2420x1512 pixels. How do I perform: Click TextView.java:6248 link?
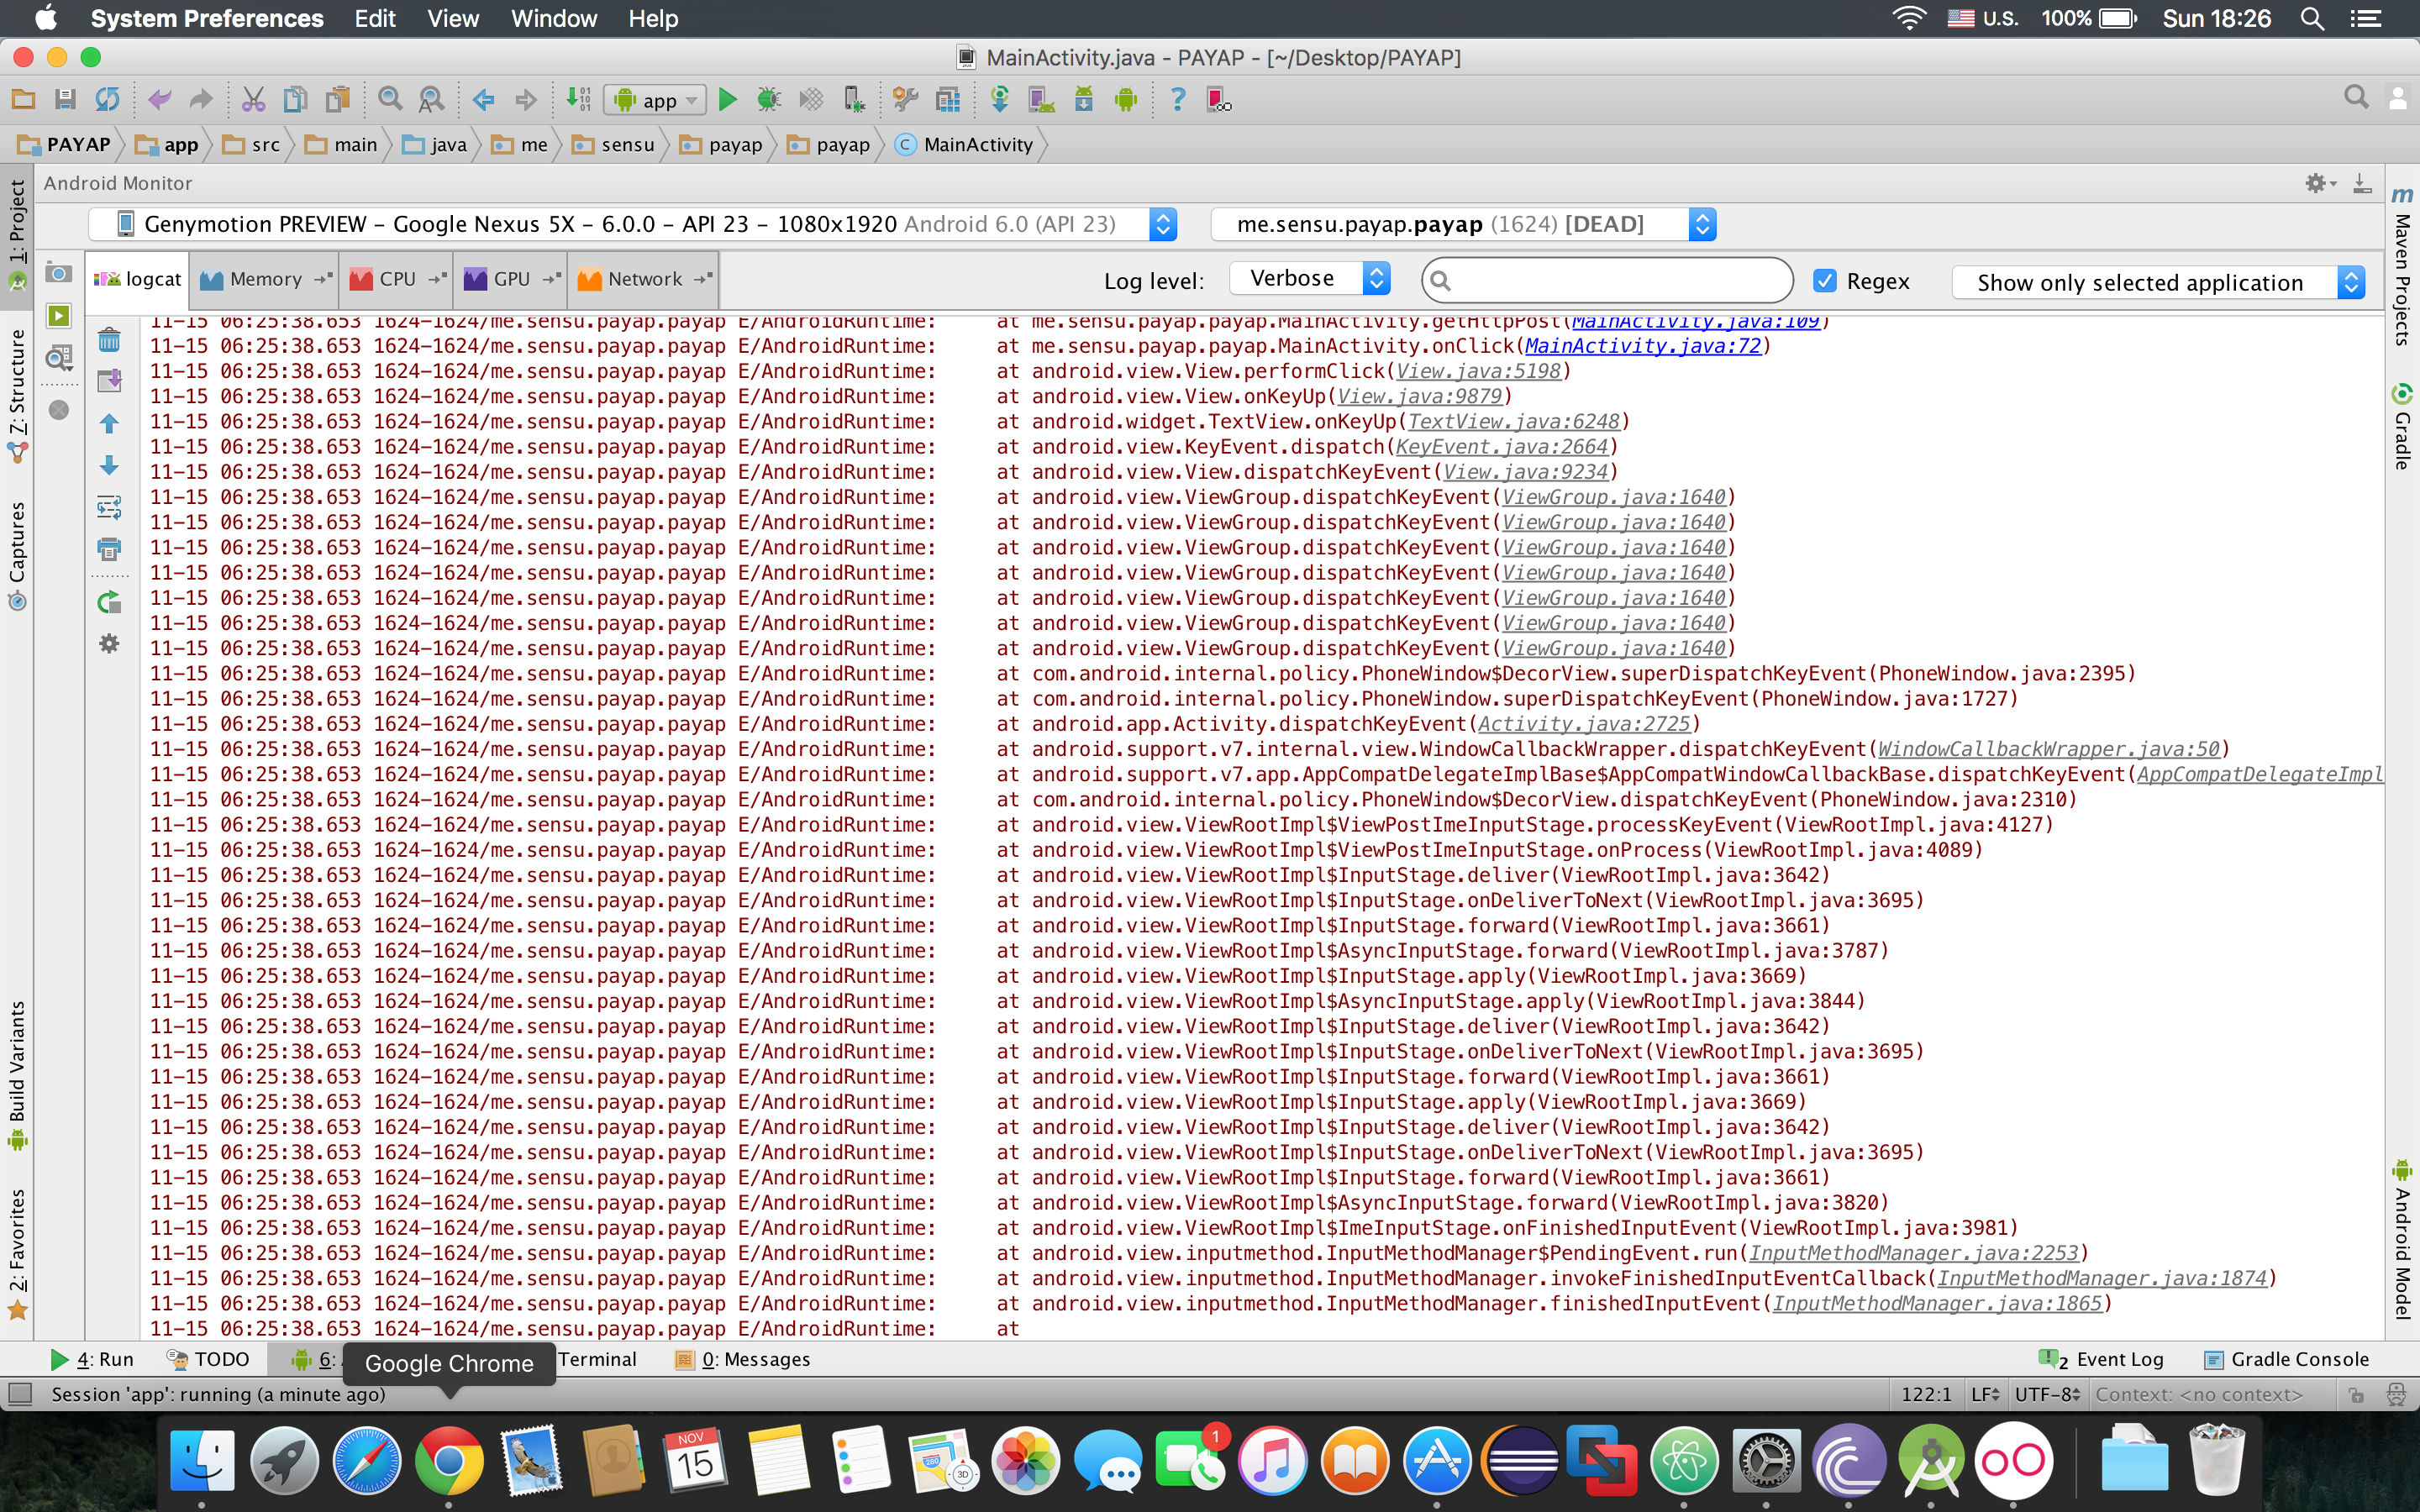(x=1513, y=422)
